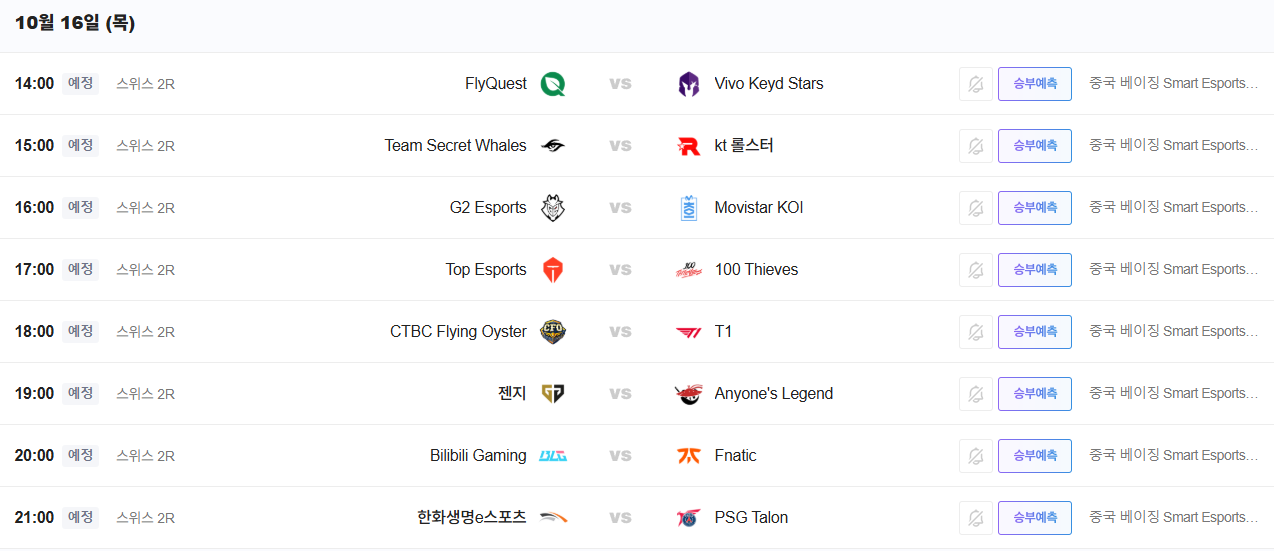Click the T1 team logo
Screen dimensions: 1274x551
(x=689, y=332)
